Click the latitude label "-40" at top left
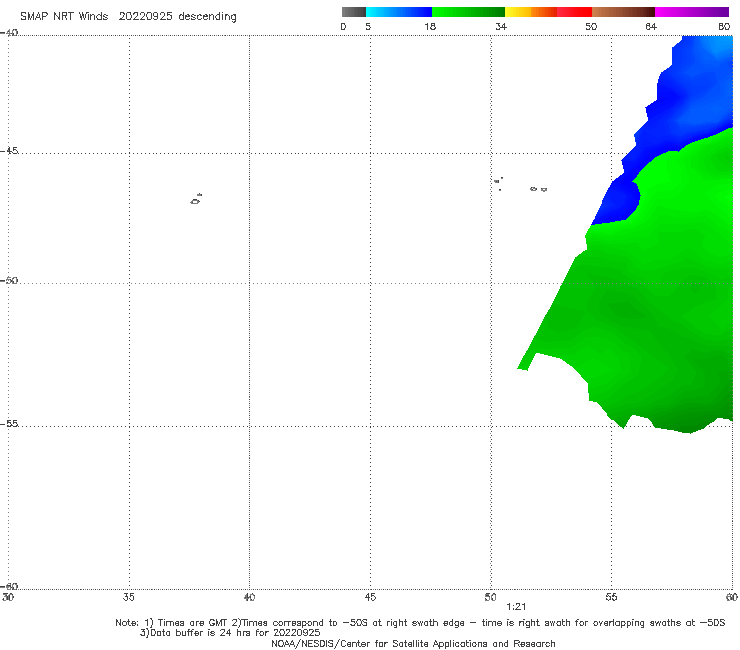This screenshot has width=740, height=650. coord(9,33)
